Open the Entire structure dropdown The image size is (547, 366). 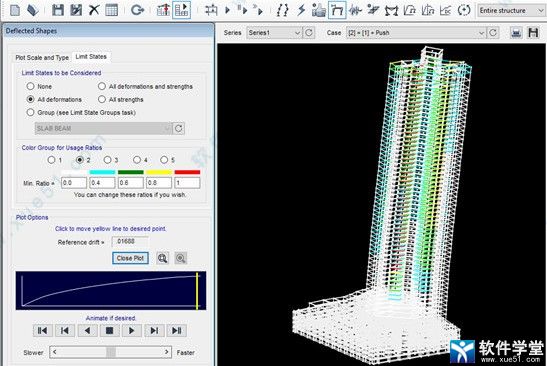click(511, 10)
